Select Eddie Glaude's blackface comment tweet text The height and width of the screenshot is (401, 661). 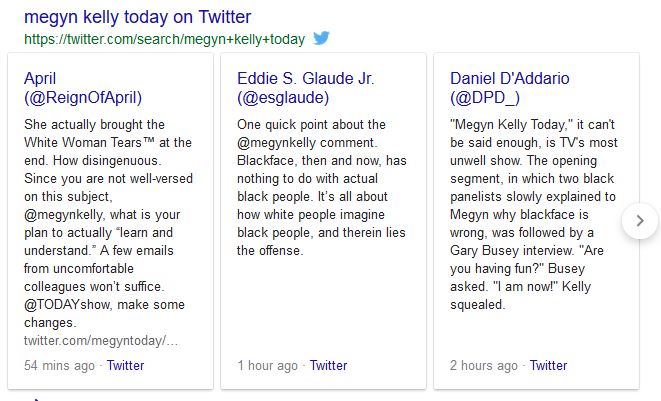point(320,187)
